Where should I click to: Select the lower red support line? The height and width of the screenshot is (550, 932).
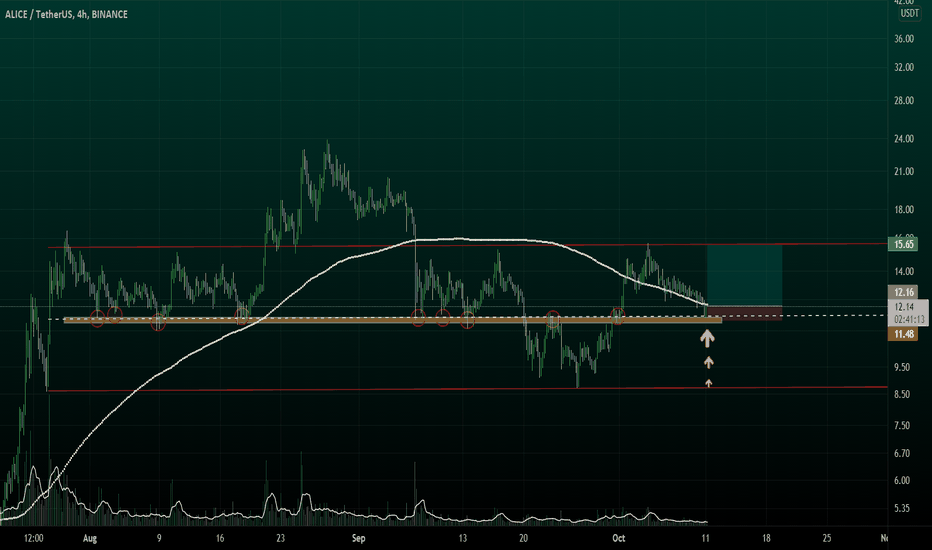point(467,389)
